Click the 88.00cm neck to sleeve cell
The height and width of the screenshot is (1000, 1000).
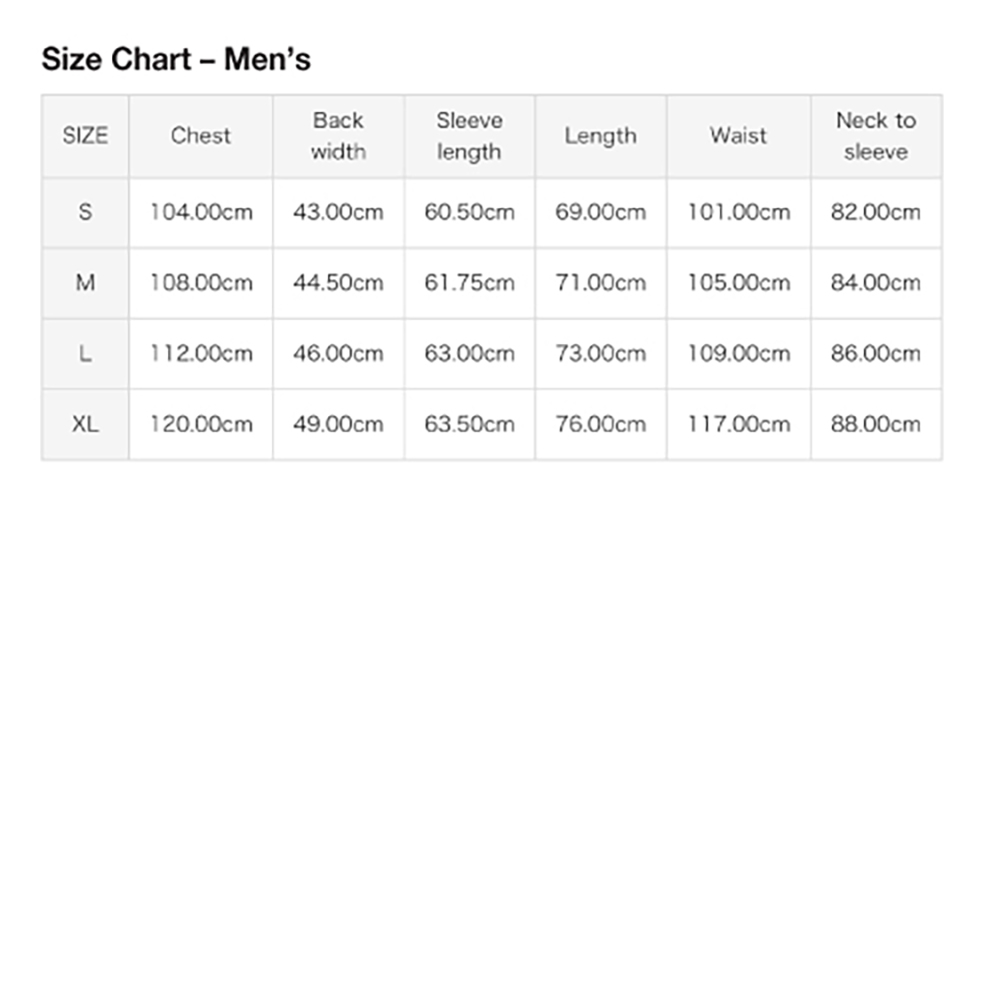876,424
